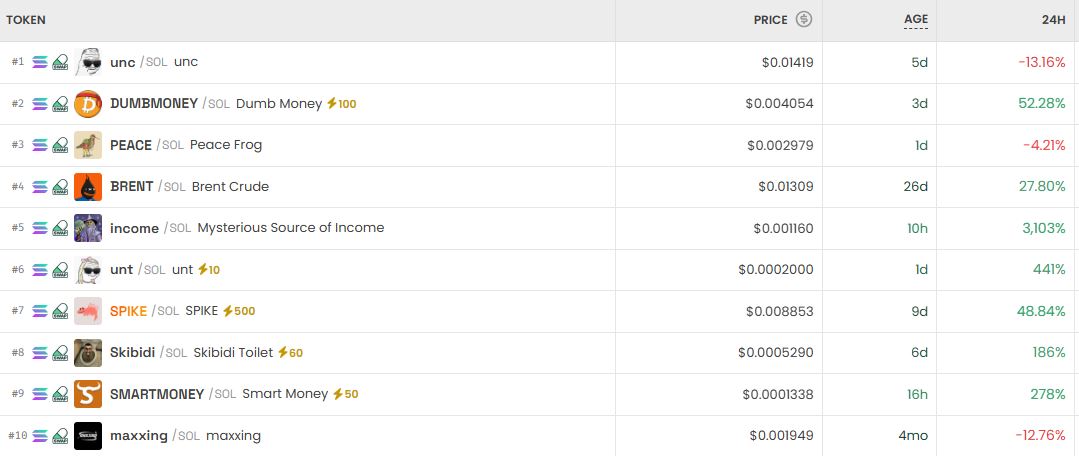Click the wizard avatar for income token
Viewport: 1079px width, 456px height.
coord(88,228)
